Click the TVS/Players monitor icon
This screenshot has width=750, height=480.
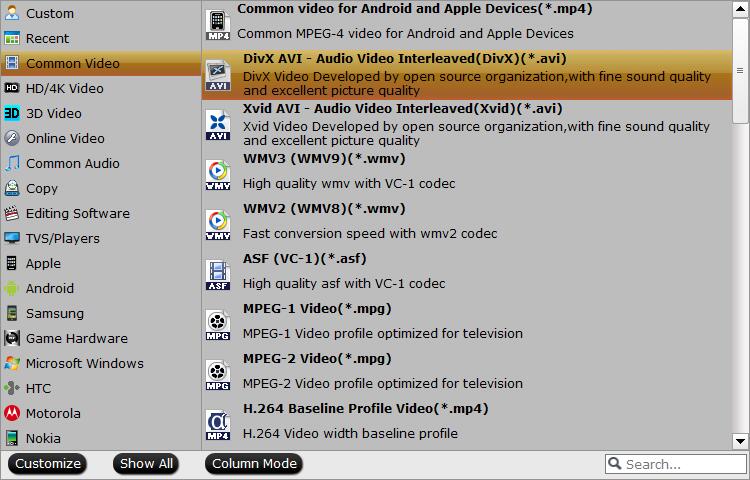12,238
